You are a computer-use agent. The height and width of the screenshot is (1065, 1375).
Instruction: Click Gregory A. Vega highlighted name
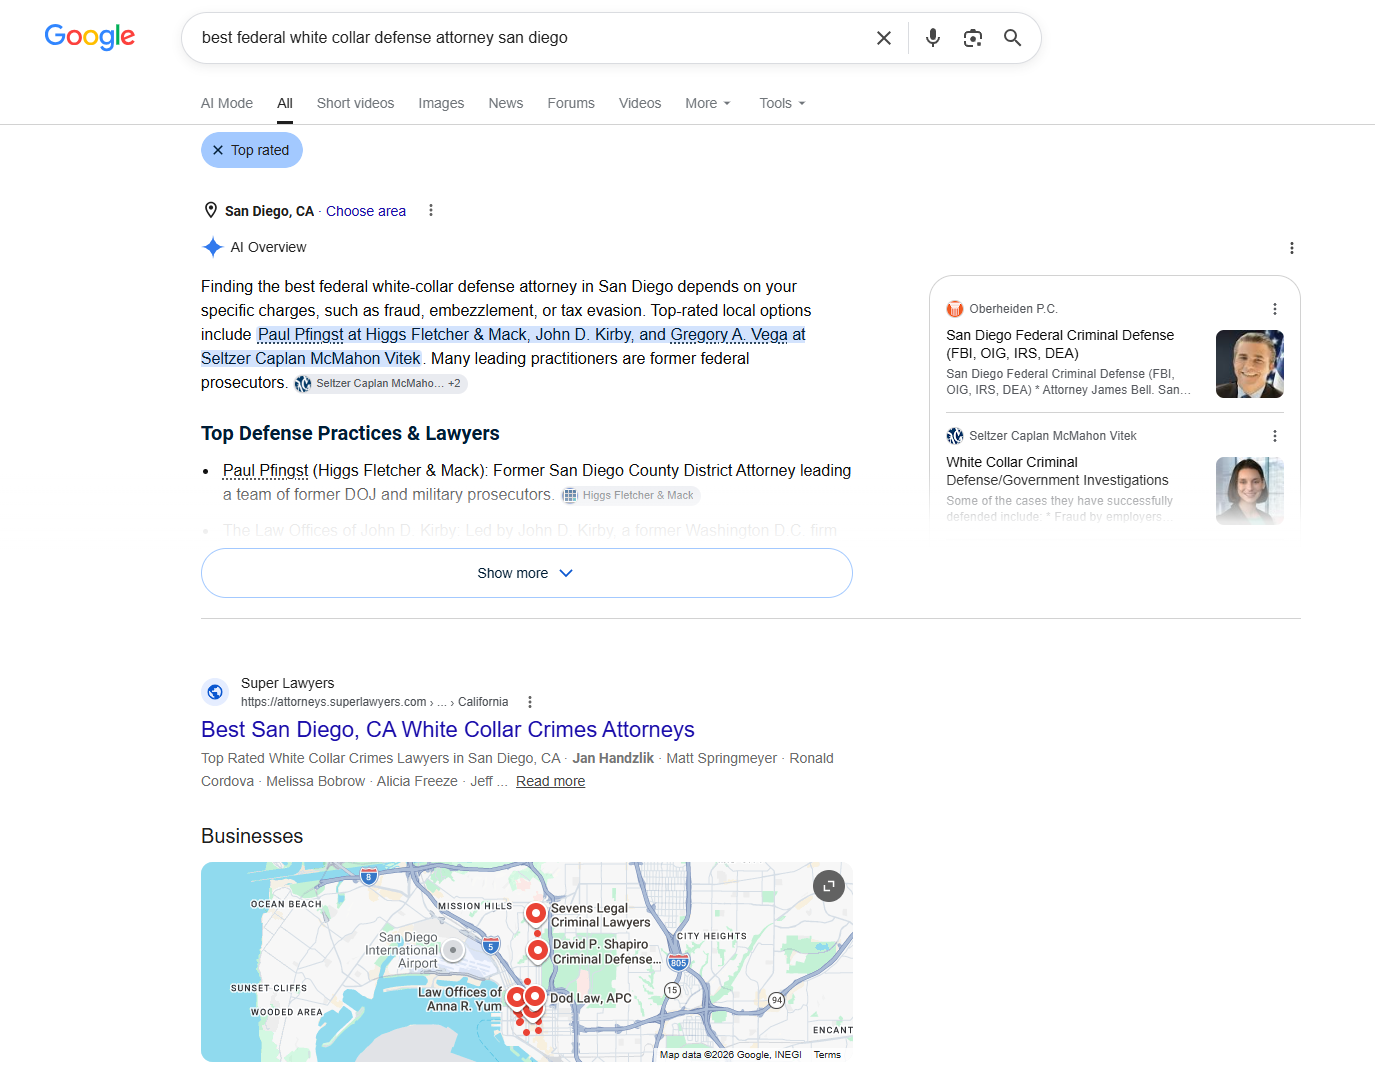pos(729,334)
